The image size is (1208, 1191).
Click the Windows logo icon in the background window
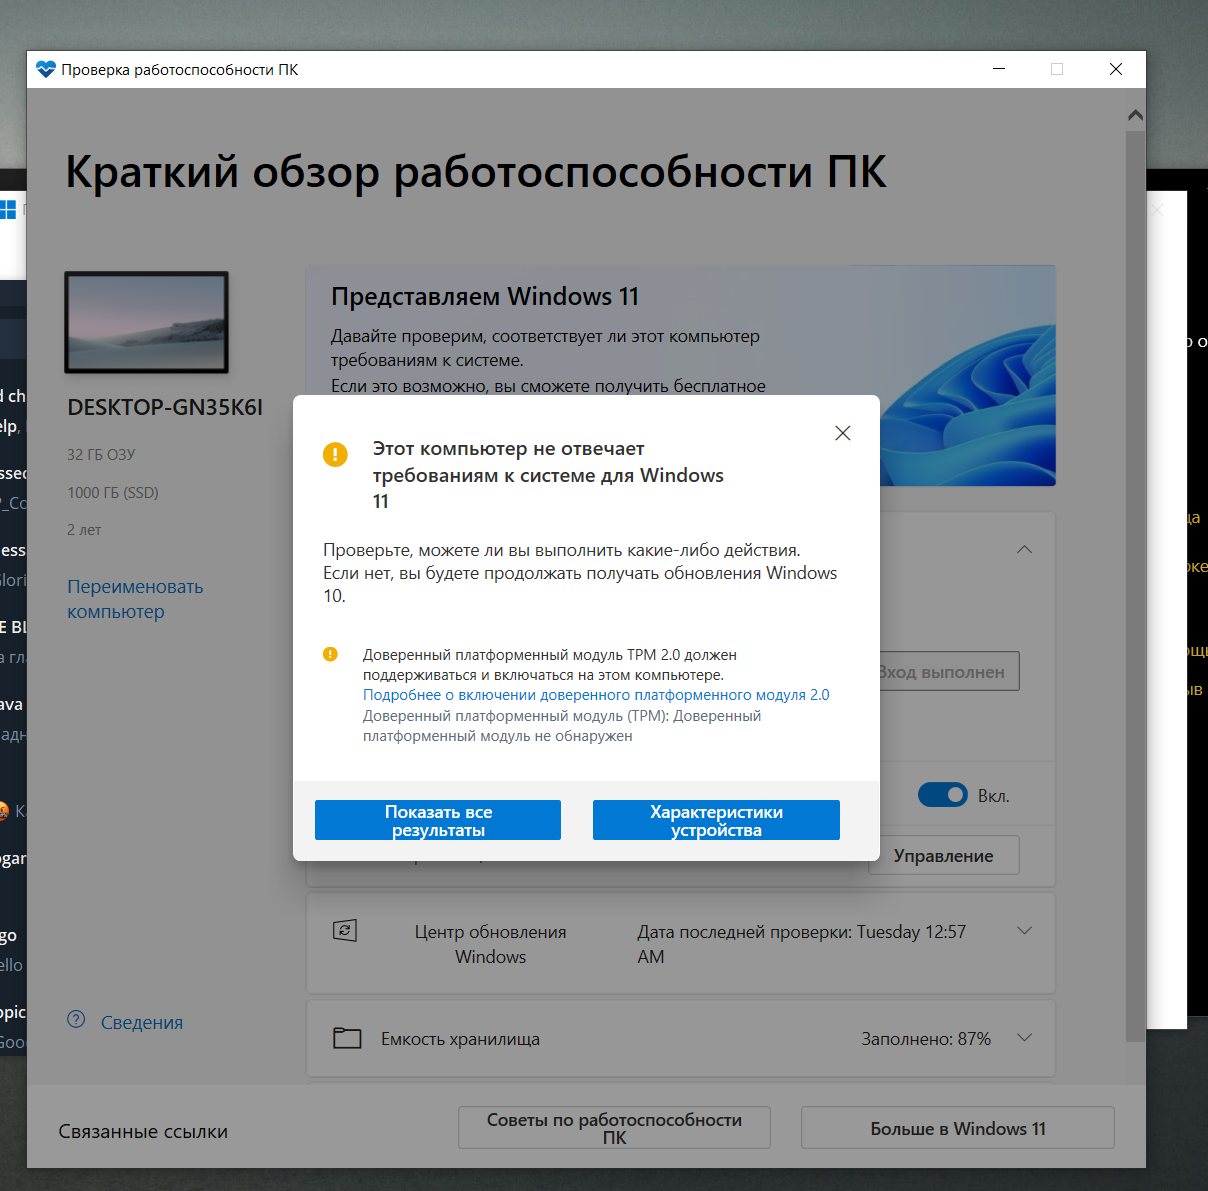click(7, 209)
